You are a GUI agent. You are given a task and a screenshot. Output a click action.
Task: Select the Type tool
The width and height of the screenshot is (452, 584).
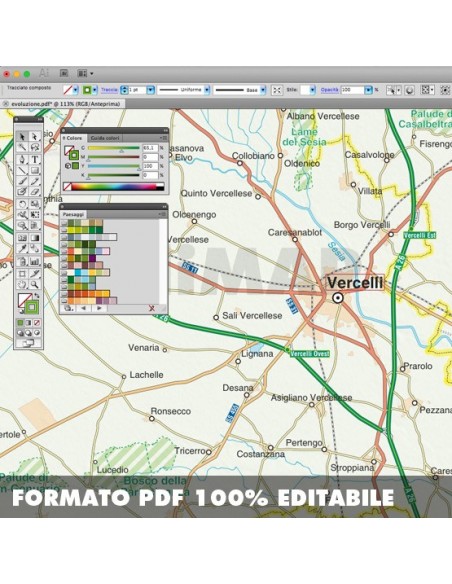point(35,159)
